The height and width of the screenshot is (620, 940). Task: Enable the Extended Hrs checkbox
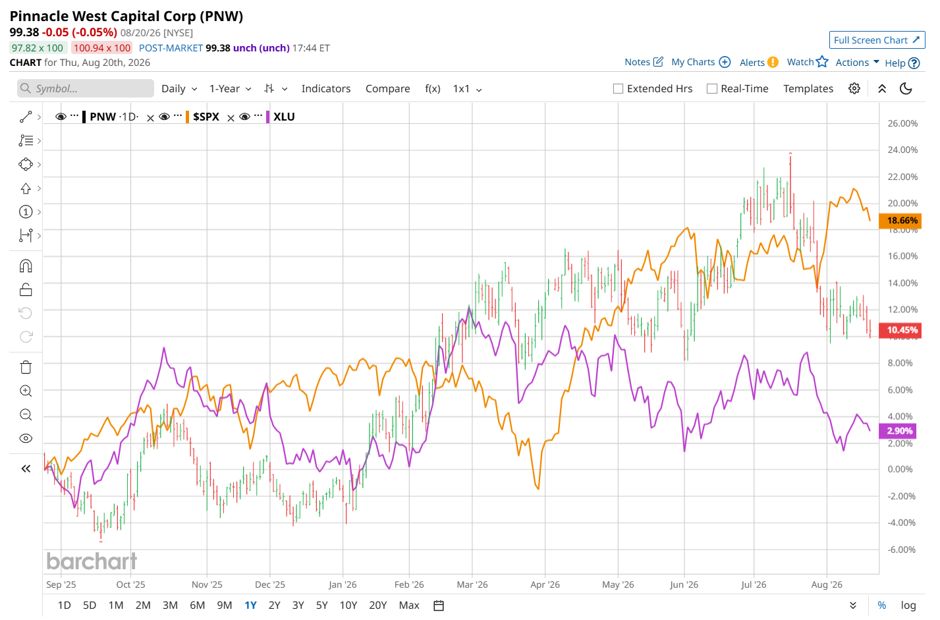click(x=618, y=89)
